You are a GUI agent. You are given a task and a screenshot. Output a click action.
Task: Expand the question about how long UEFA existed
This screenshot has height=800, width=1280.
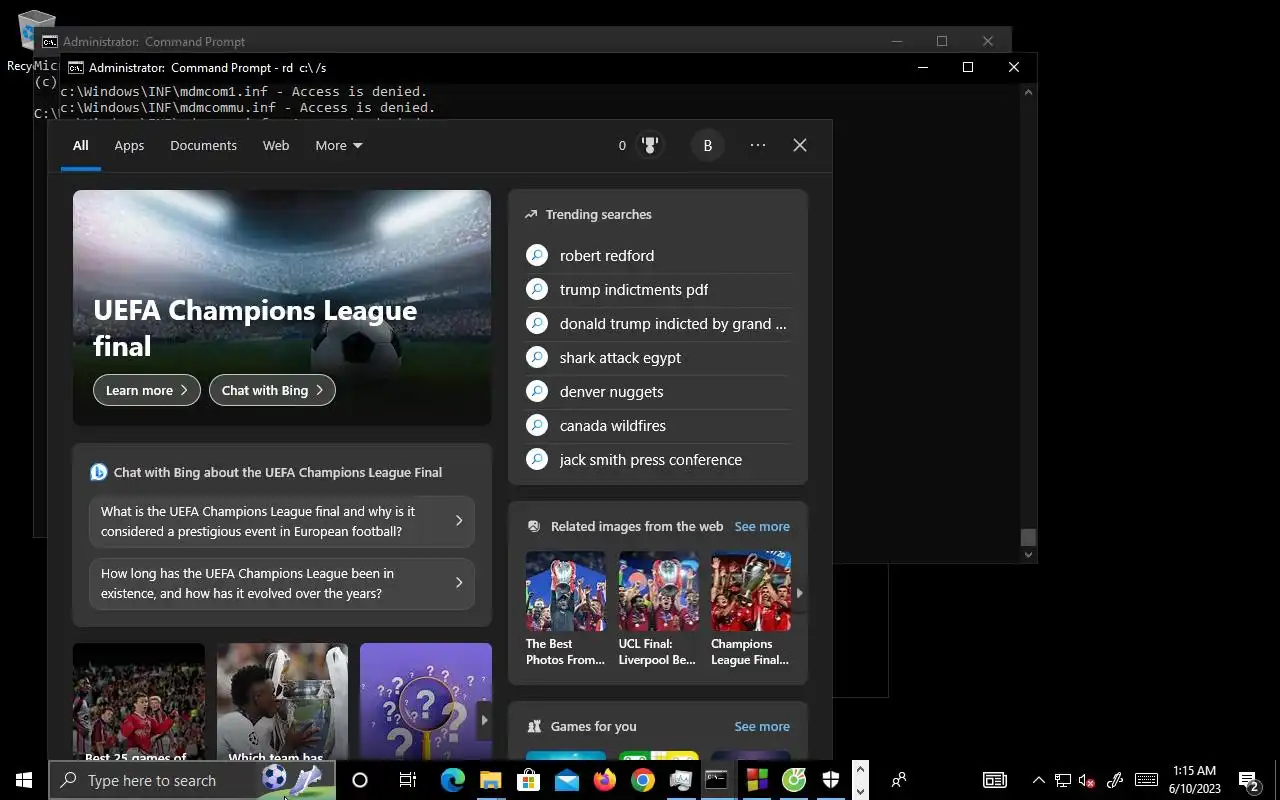(x=282, y=583)
